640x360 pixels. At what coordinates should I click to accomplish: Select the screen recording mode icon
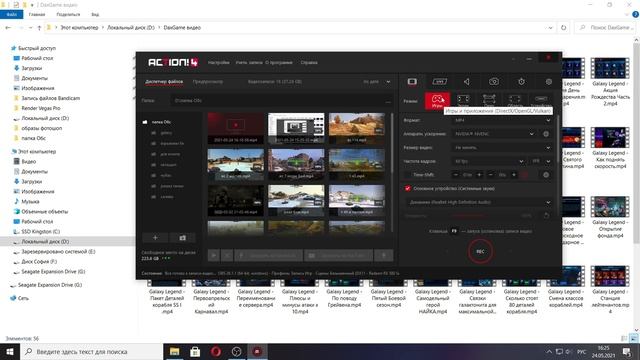click(x=463, y=100)
